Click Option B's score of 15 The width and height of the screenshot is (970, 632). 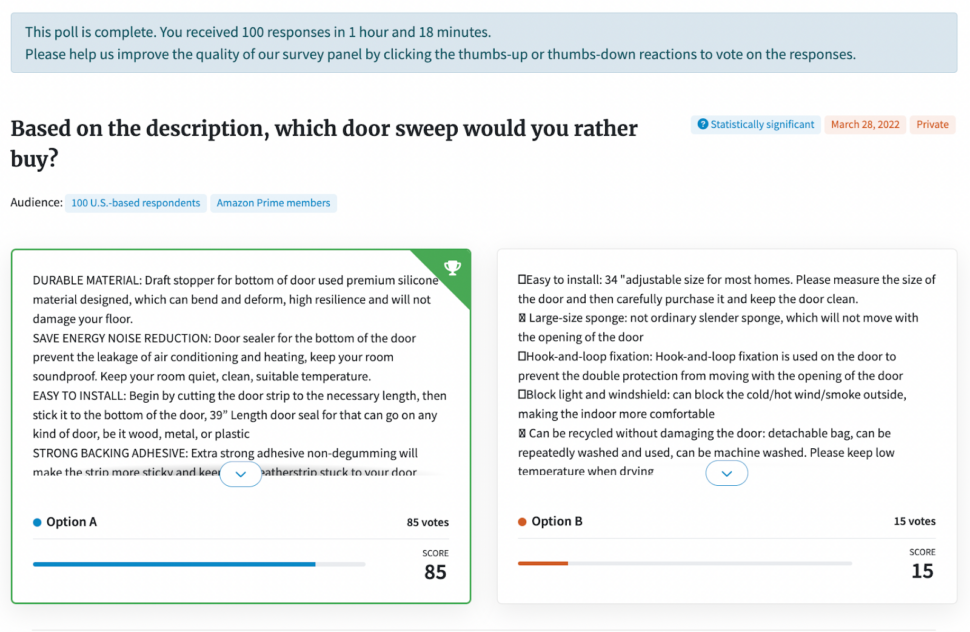[922, 571]
